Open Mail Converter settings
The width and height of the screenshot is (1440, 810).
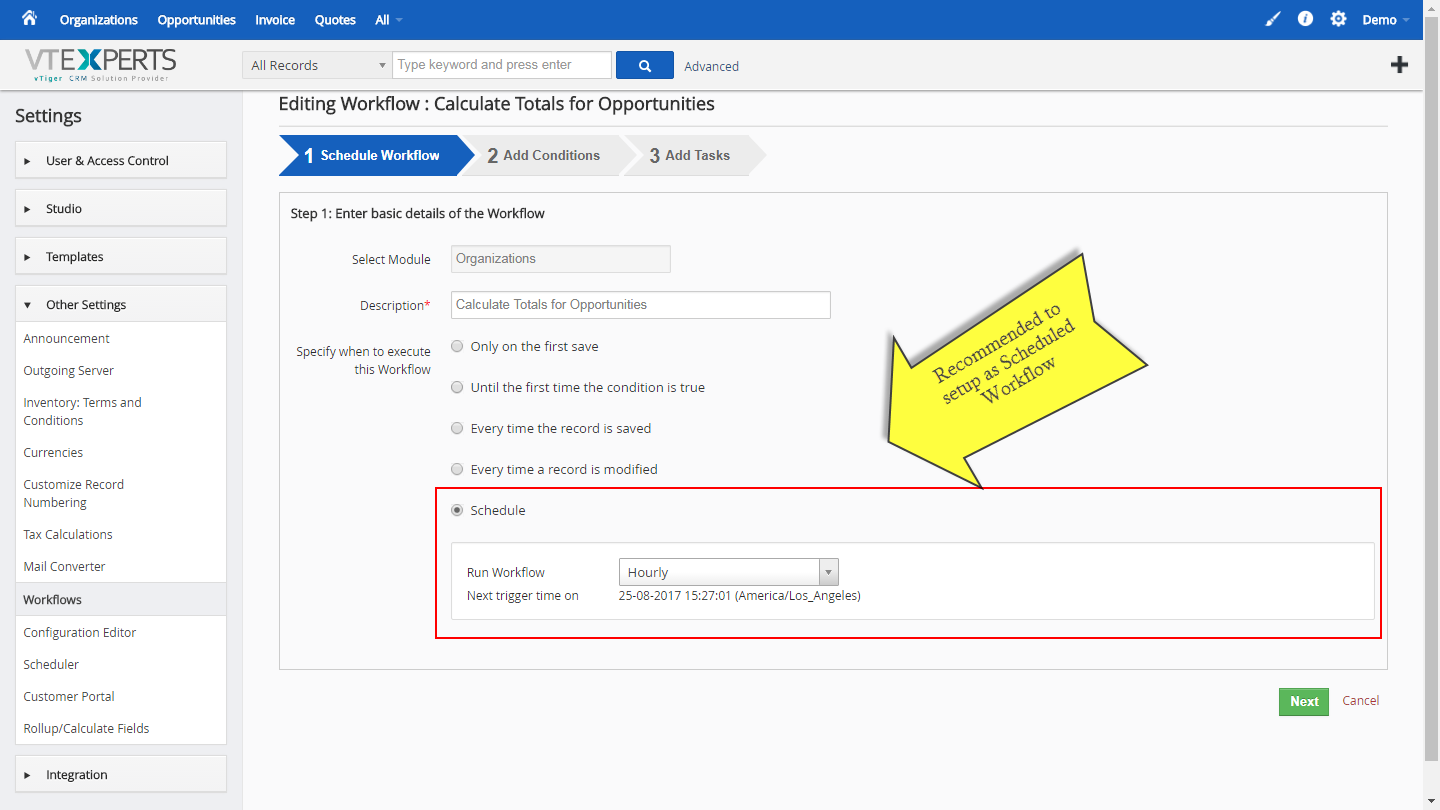(x=65, y=566)
